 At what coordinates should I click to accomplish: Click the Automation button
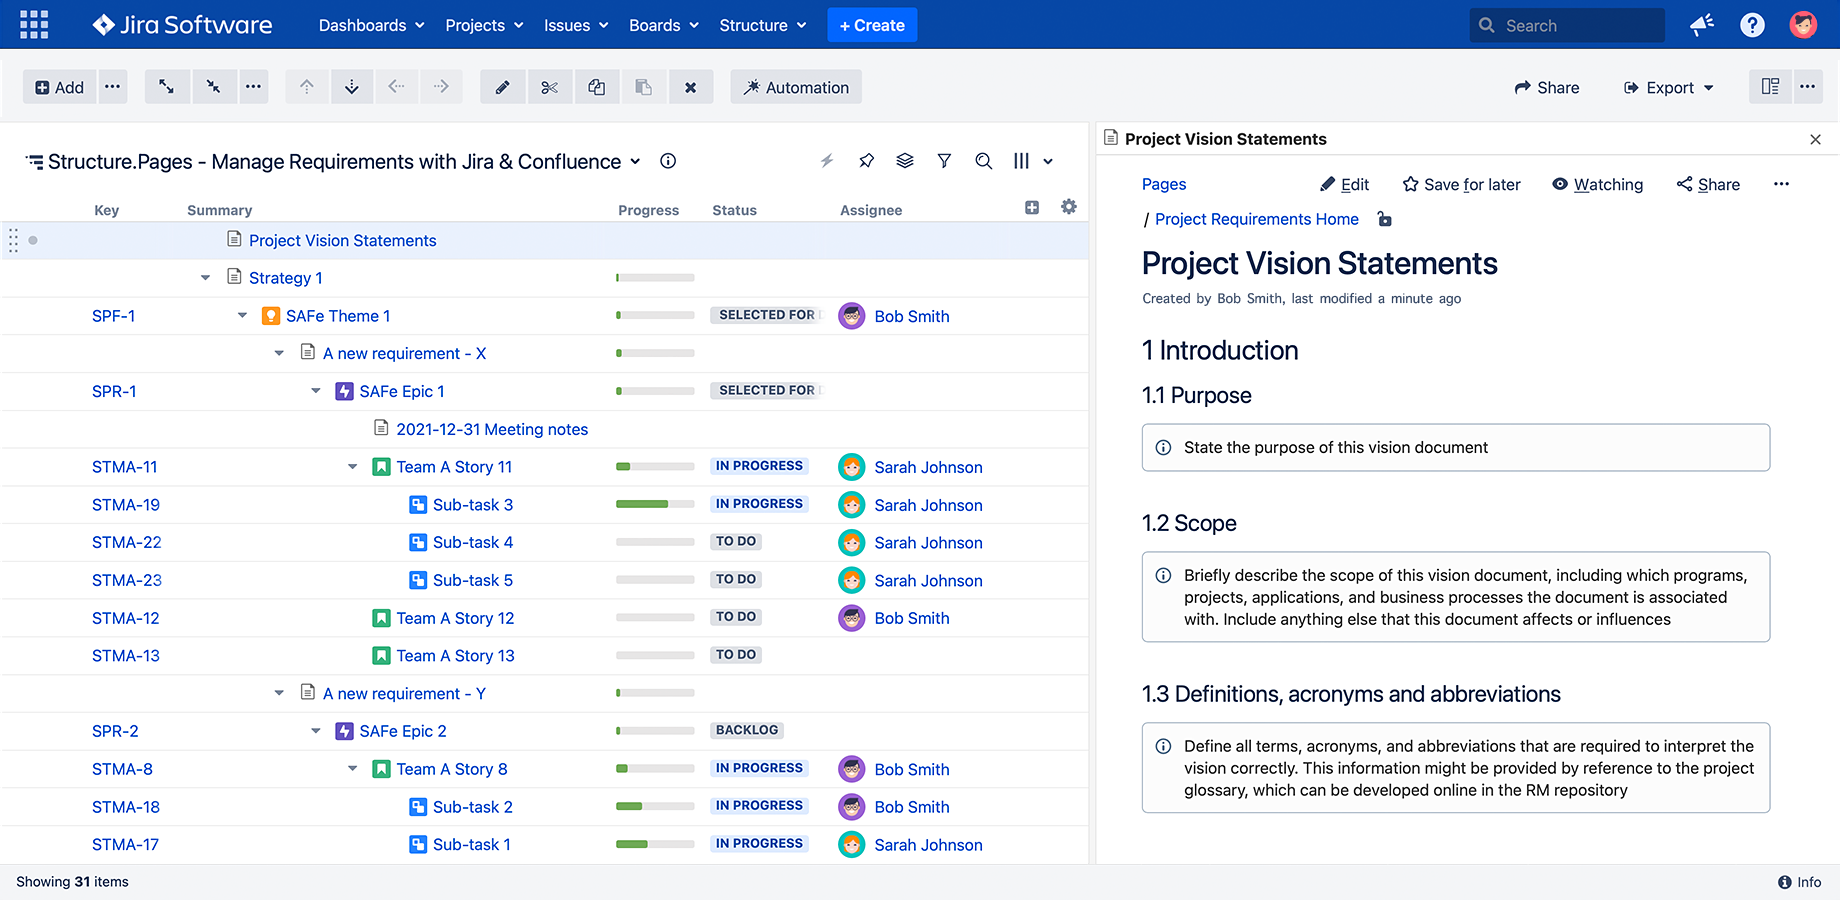tap(796, 87)
